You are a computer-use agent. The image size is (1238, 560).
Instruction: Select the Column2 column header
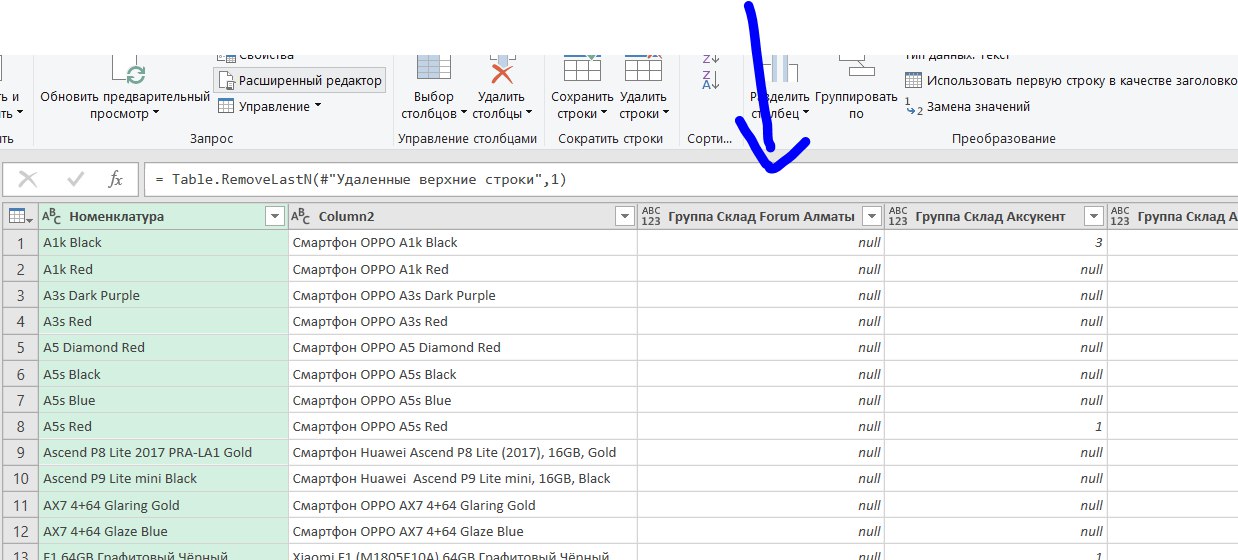pyautogui.click(x=463, y=216)
